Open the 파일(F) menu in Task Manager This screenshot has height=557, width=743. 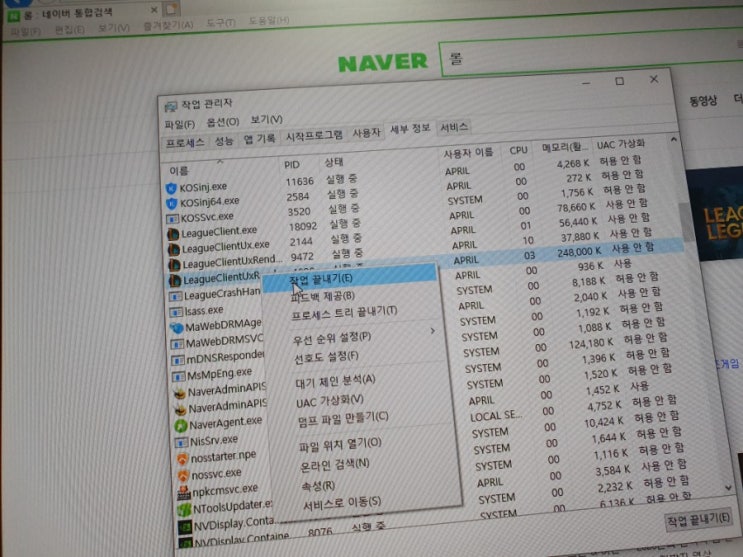(180, 124)
